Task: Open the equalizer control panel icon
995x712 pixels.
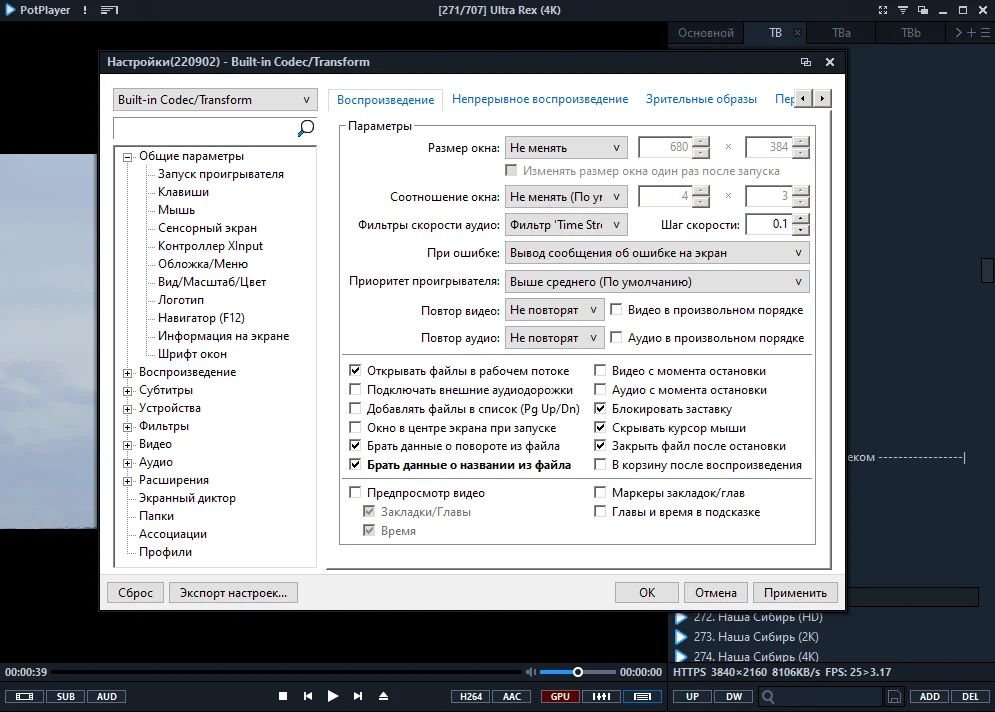Action: [601, 697]
